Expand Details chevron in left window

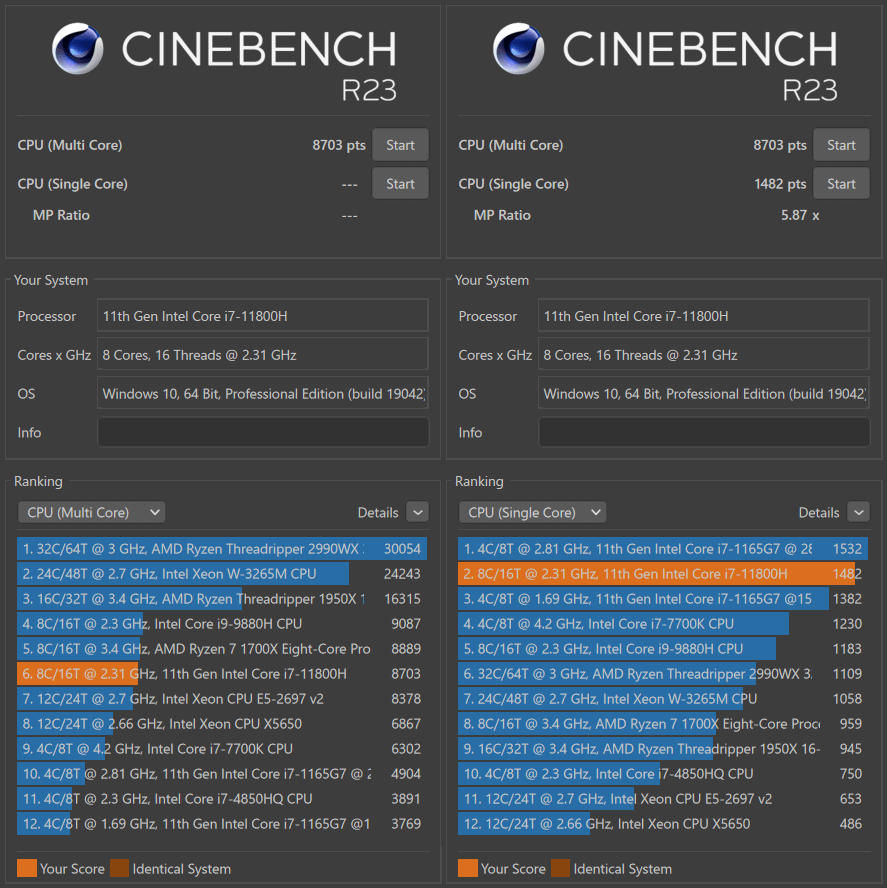coord(417,512)
